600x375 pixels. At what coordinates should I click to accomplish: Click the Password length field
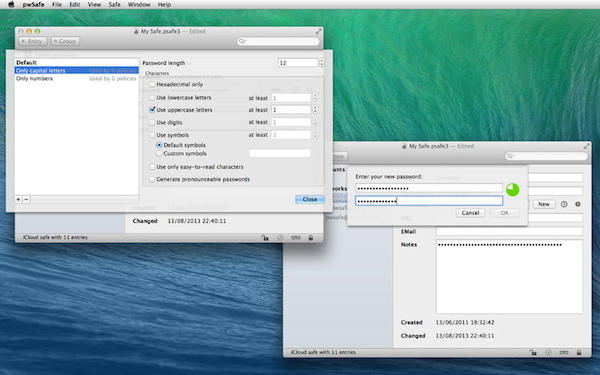pos(298,63)
